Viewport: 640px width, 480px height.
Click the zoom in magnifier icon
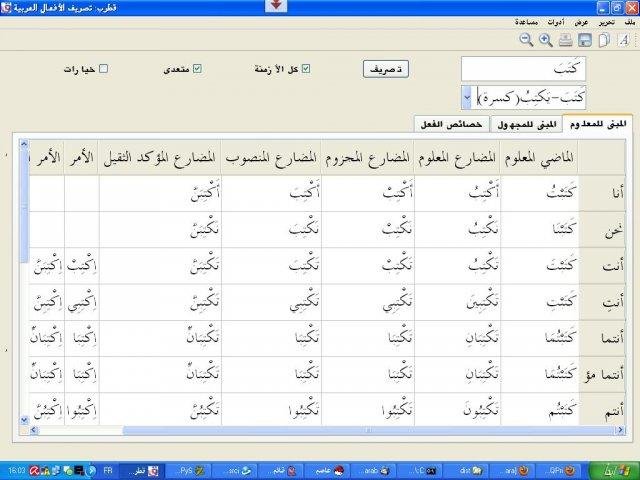coord(546,40)
